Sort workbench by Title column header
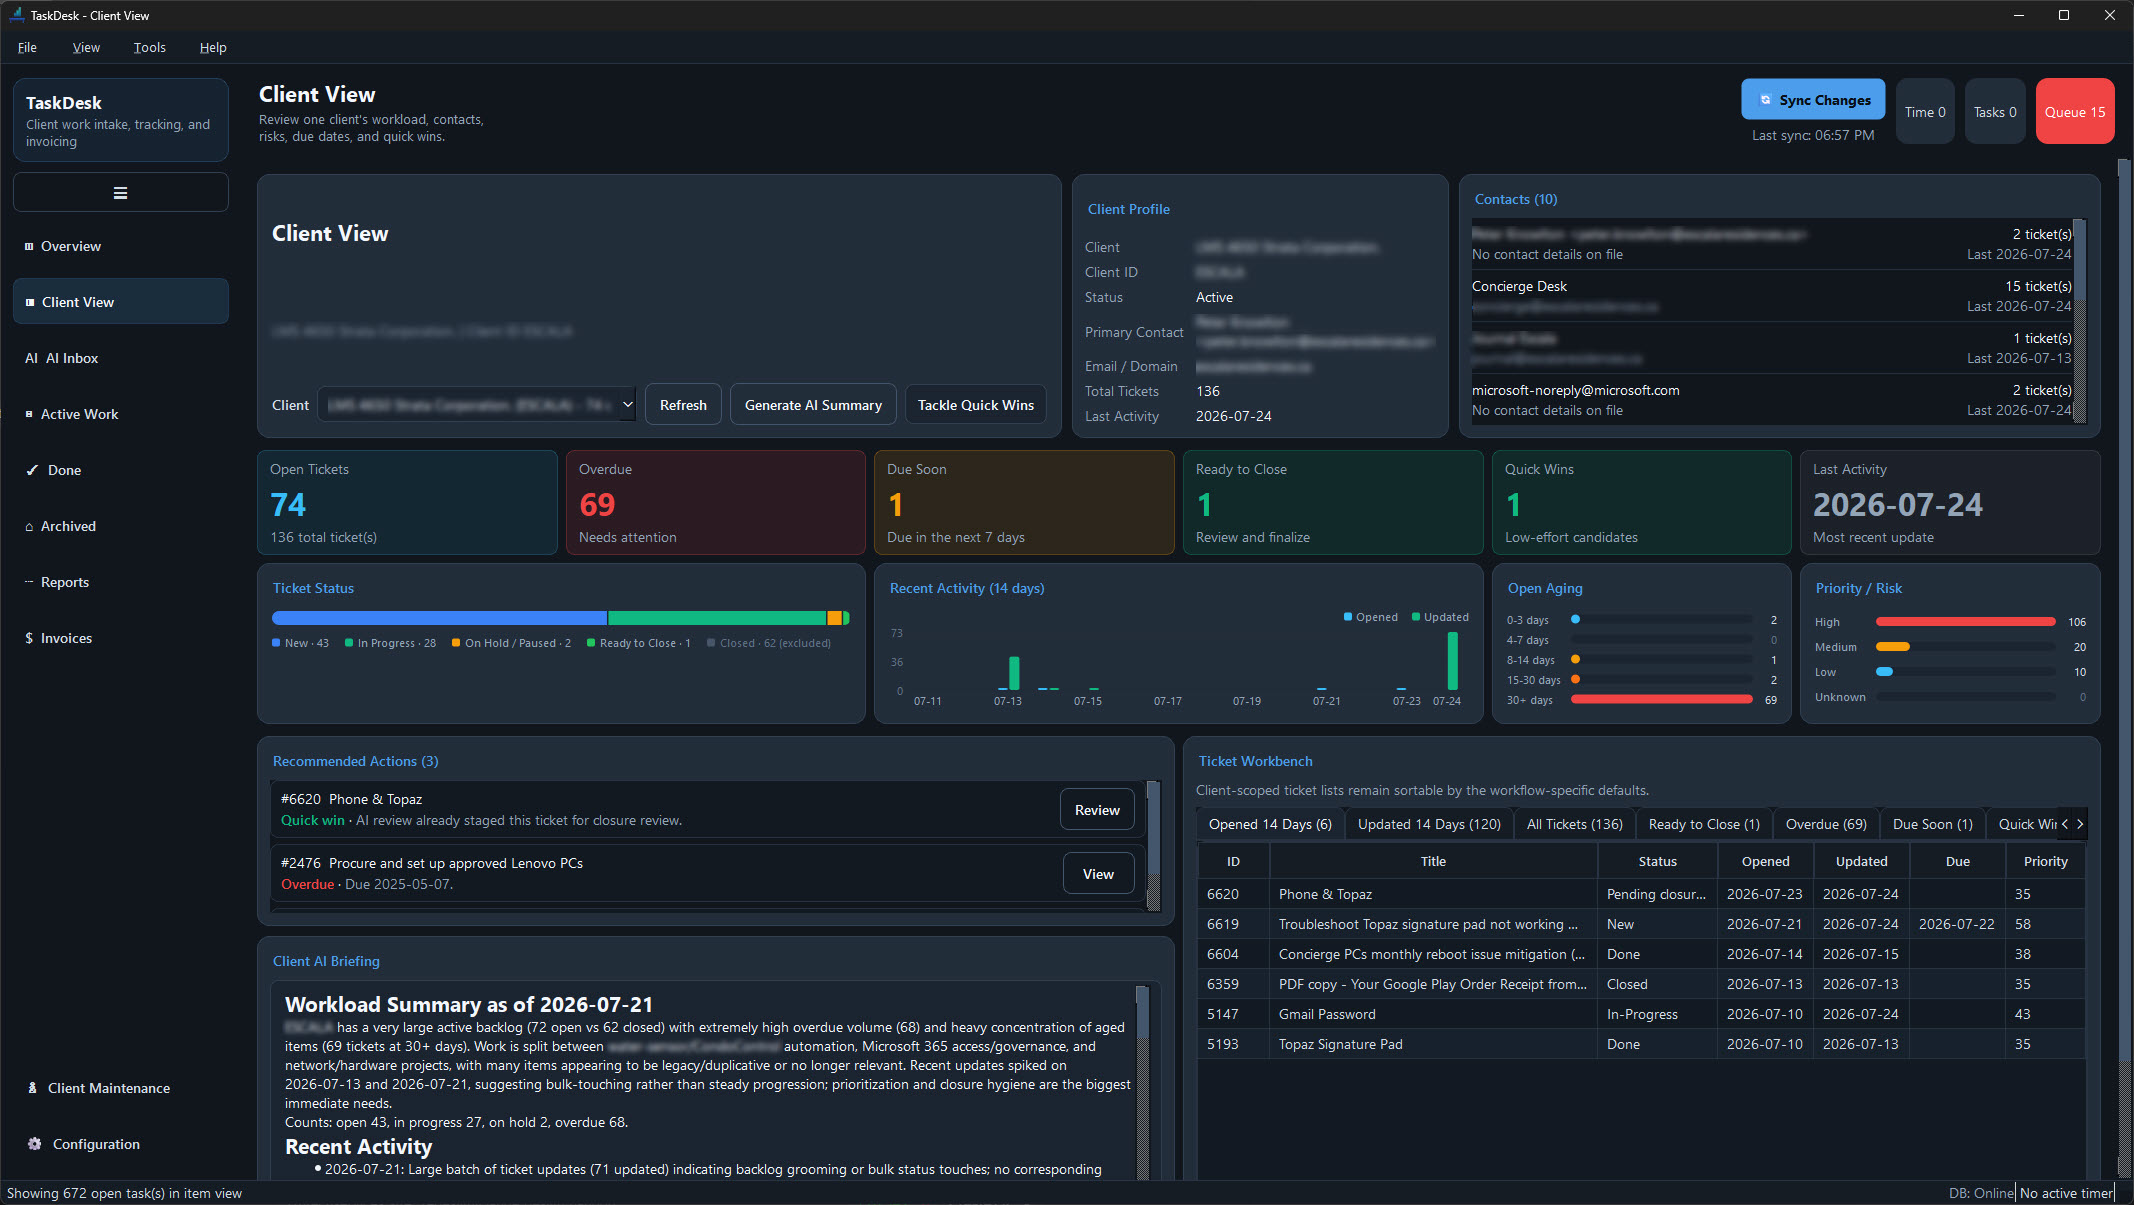Viewport: 2134px width, 1205px height. tap(1433, 862)
